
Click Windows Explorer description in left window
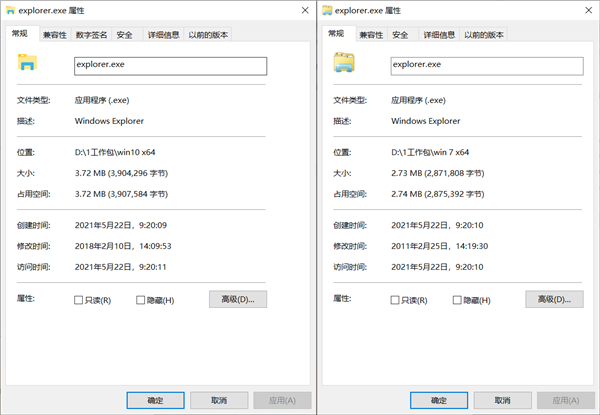(x=109, y=121)
